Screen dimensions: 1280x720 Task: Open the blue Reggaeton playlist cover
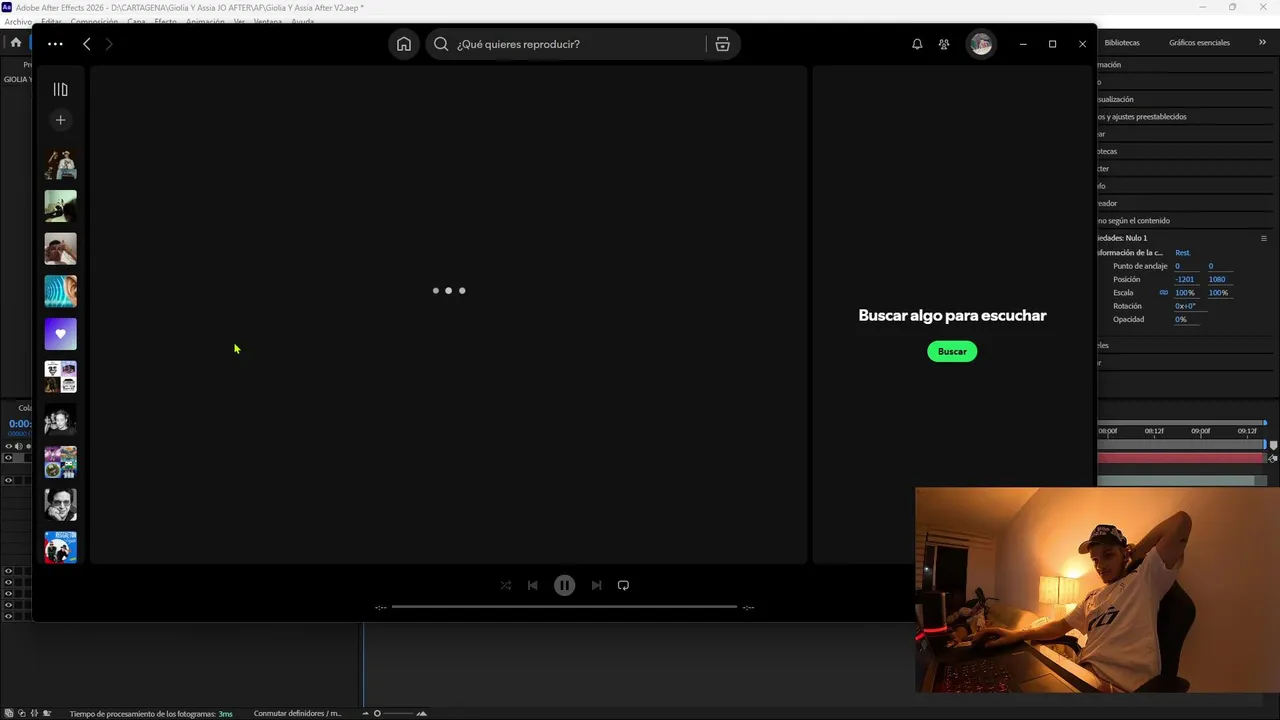point(60,547)
